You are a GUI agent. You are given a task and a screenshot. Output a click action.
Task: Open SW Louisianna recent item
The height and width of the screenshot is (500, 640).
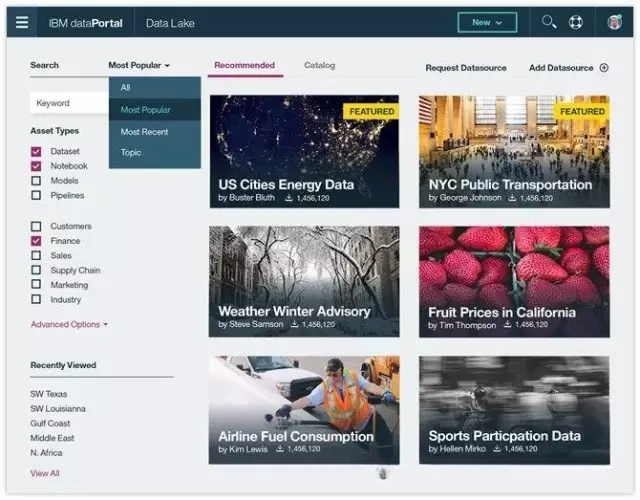point(58,409)
